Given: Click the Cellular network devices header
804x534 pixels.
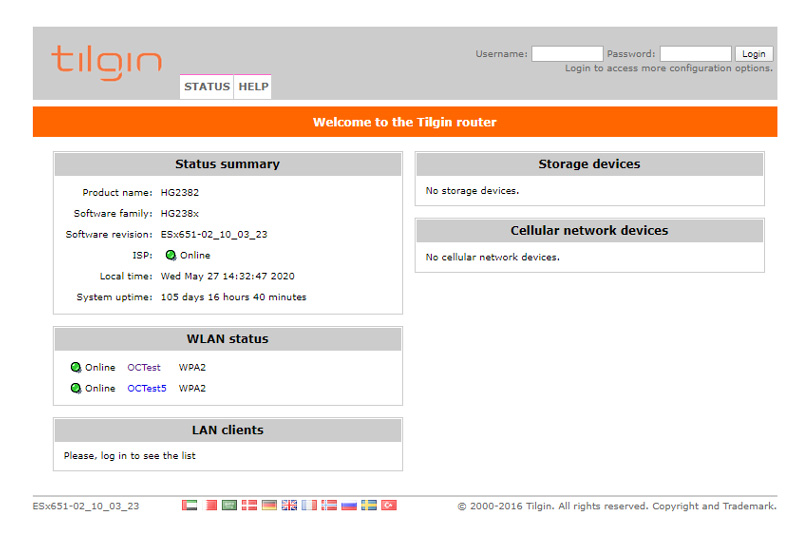Looking at the screenshot, I should coord(589,231).
